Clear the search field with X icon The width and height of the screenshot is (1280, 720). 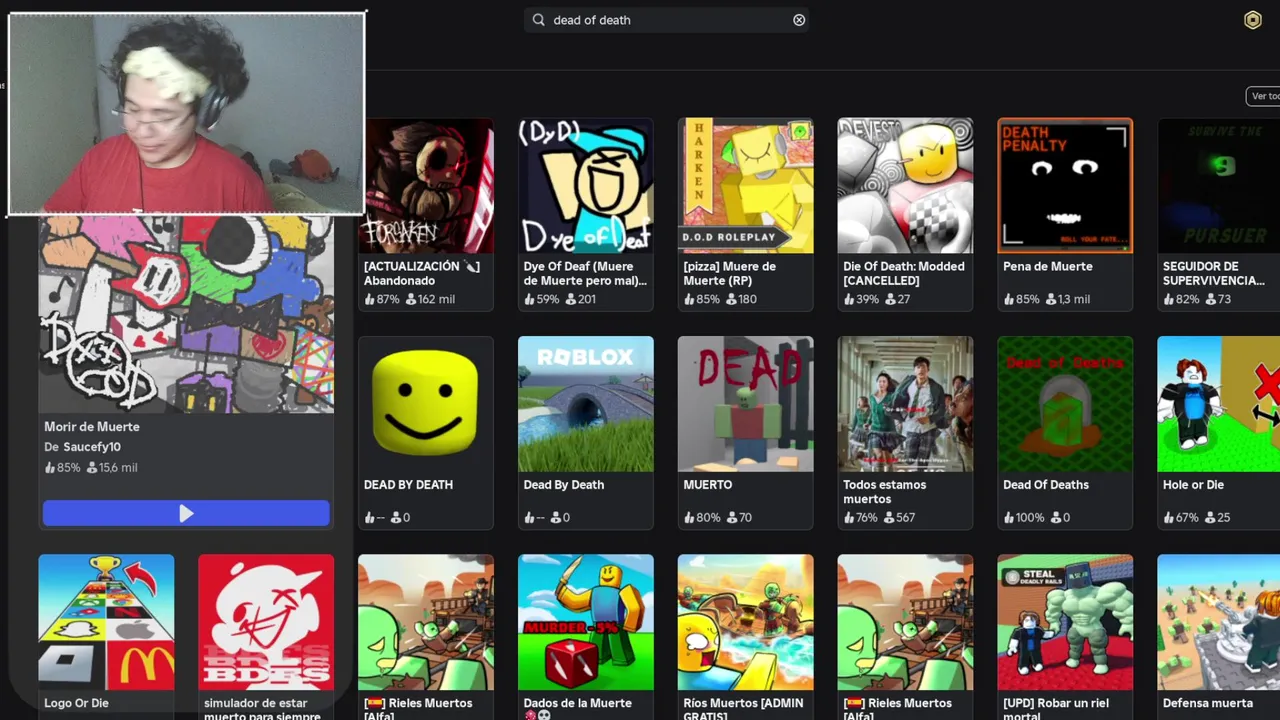point(799,20)
